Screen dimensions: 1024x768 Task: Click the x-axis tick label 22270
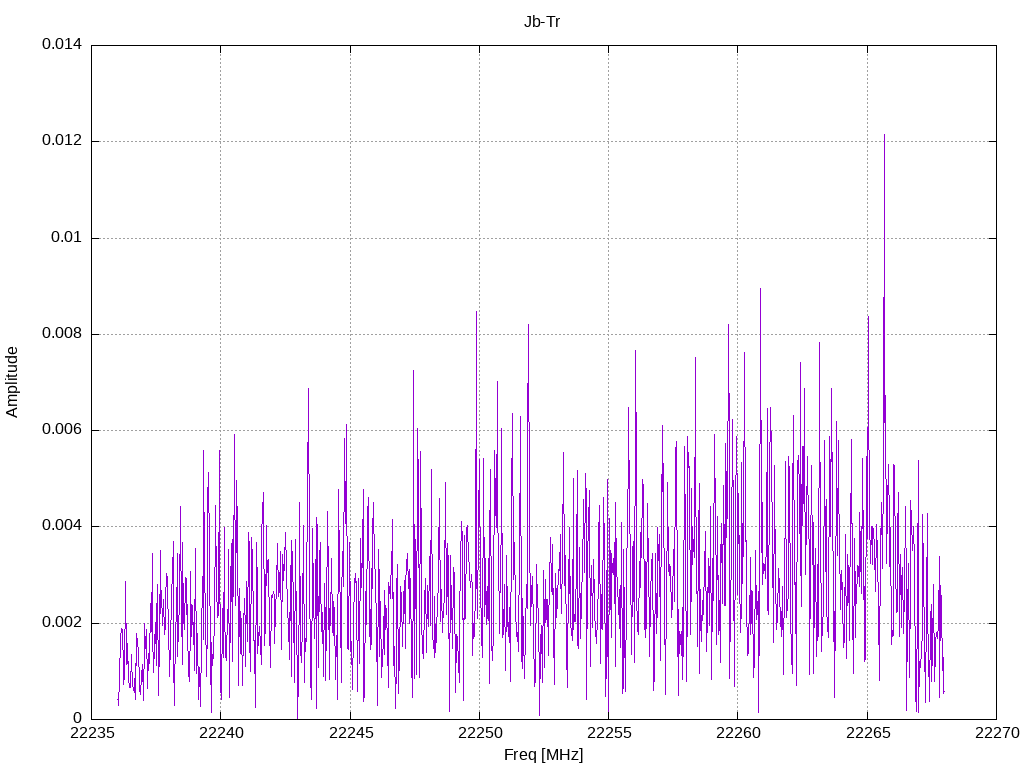[x=997, y=733]
